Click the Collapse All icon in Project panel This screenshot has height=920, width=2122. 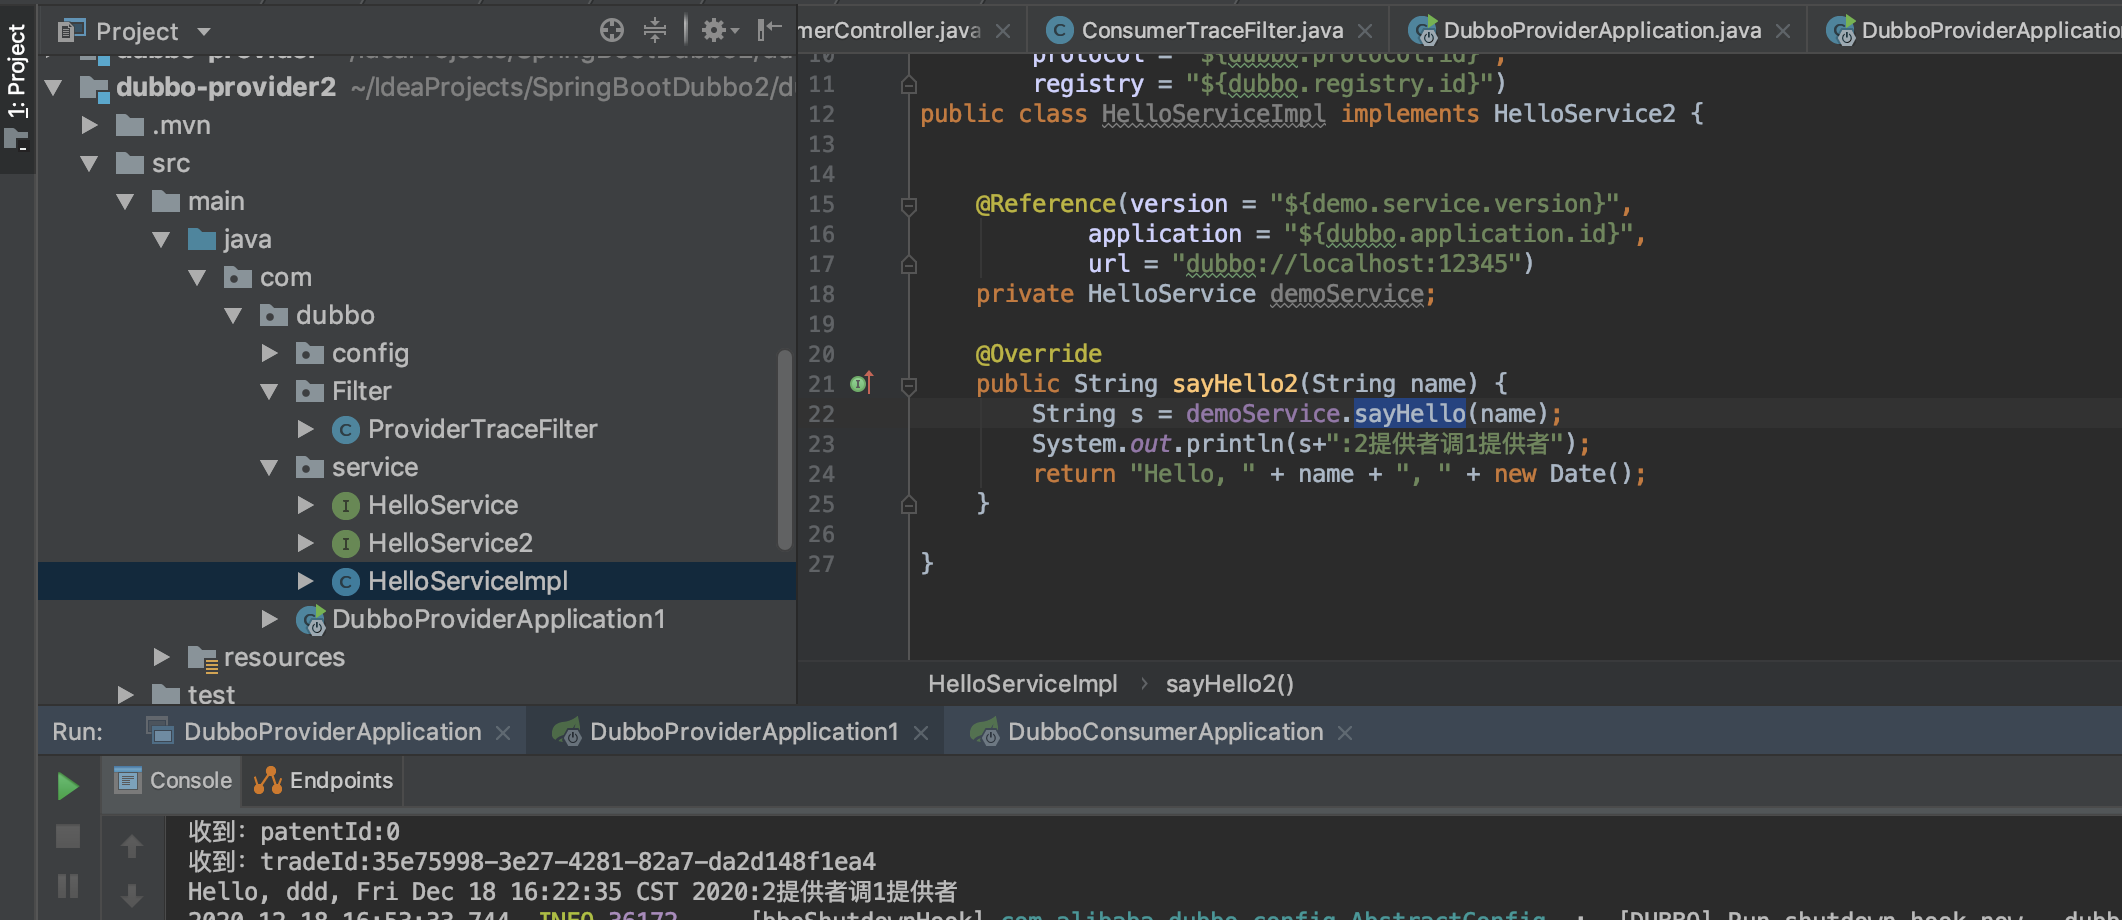point(655,30)
